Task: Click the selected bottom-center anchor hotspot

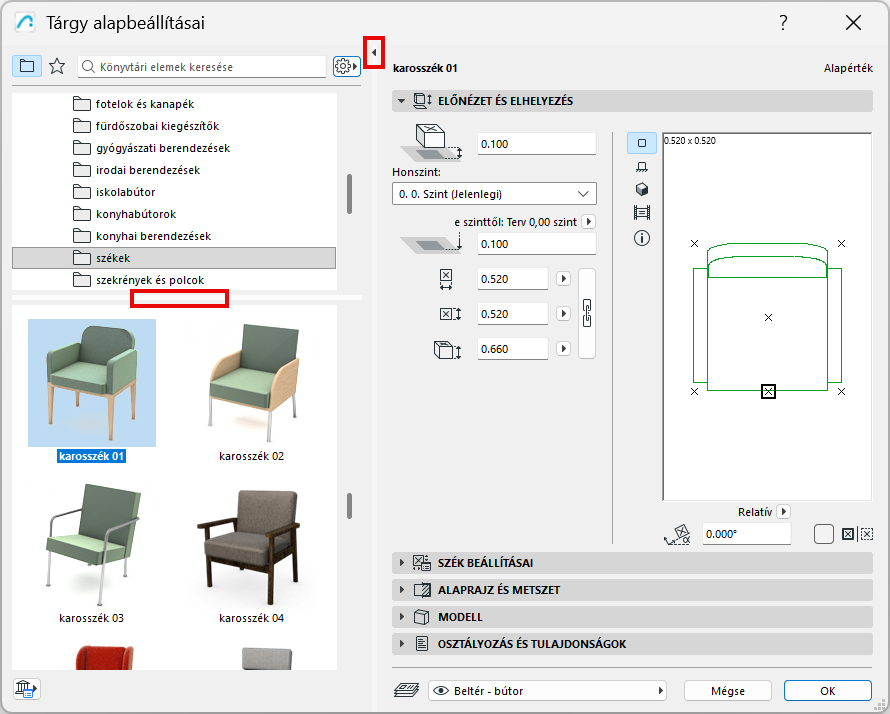Action: (768, 391)
